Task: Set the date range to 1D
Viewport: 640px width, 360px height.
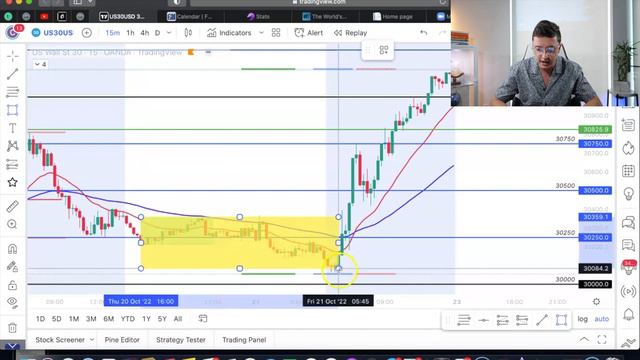Action: [x=40, y=319]
